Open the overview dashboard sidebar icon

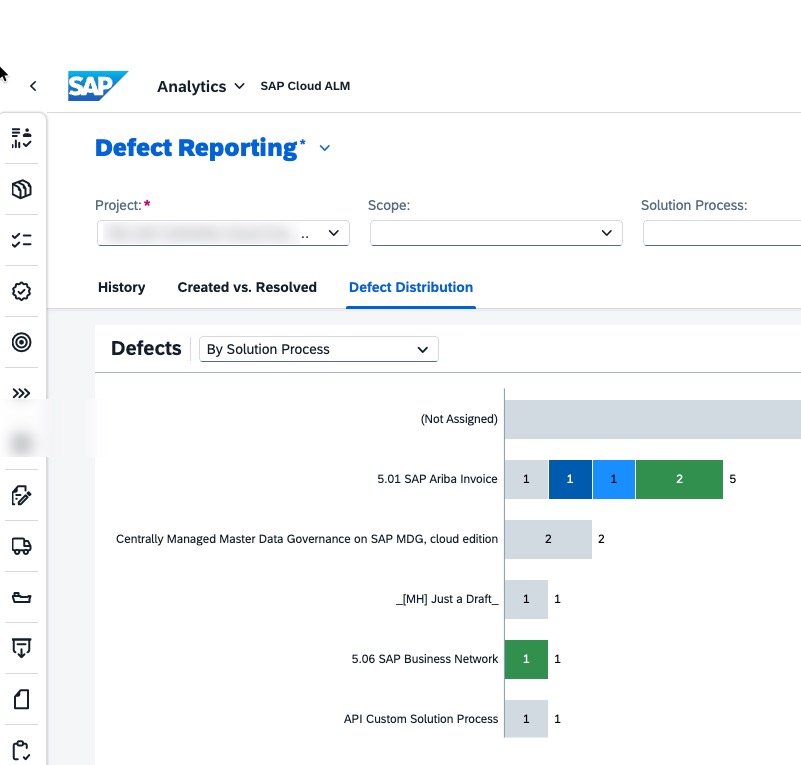coord(21,138)
